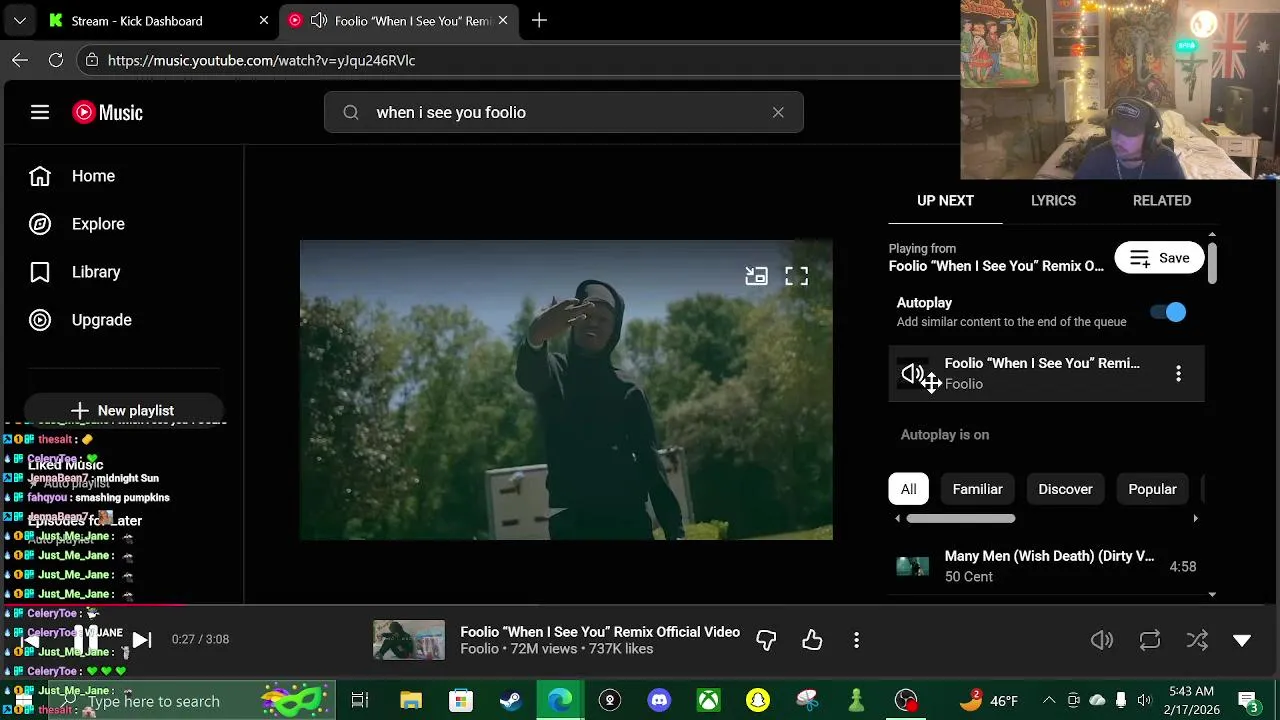
Task: Dislike the current song
Action: click(x=766, y=640)
